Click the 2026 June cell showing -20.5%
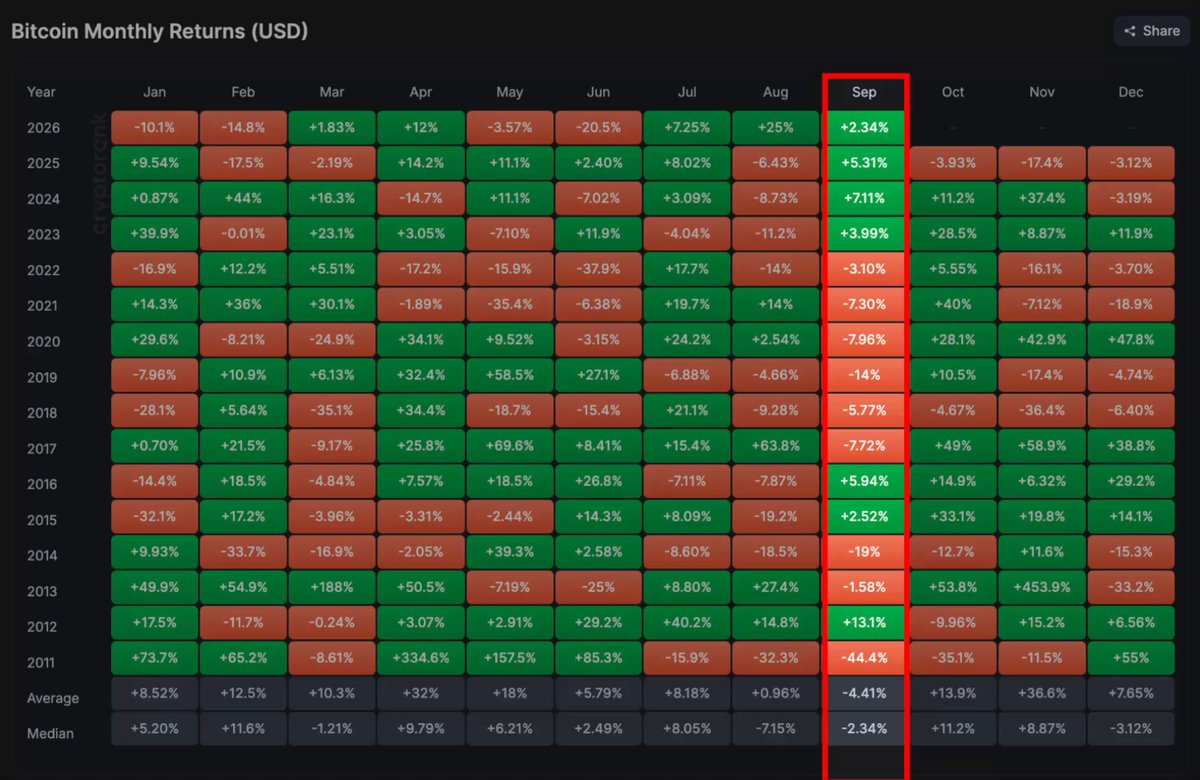 click(x=598, y=127)
